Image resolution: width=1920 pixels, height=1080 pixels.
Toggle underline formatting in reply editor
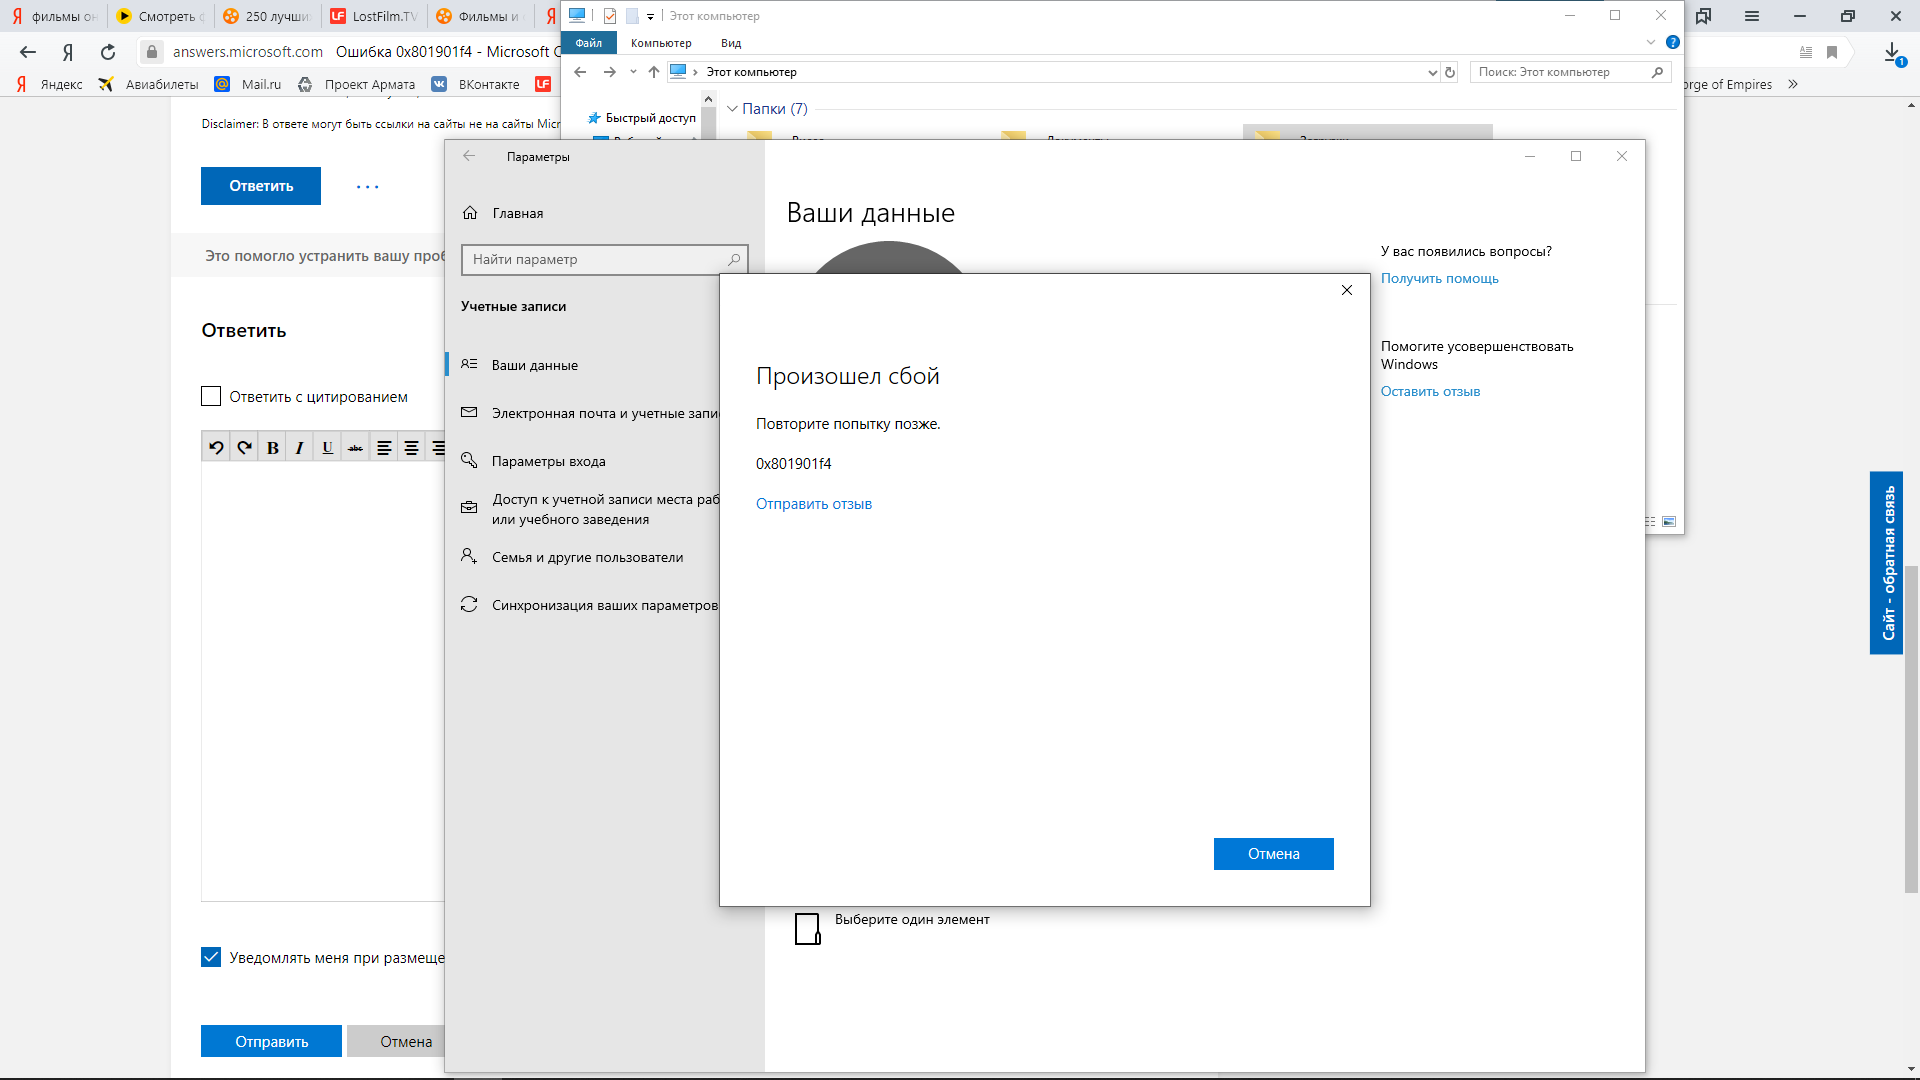click(327, 448)
